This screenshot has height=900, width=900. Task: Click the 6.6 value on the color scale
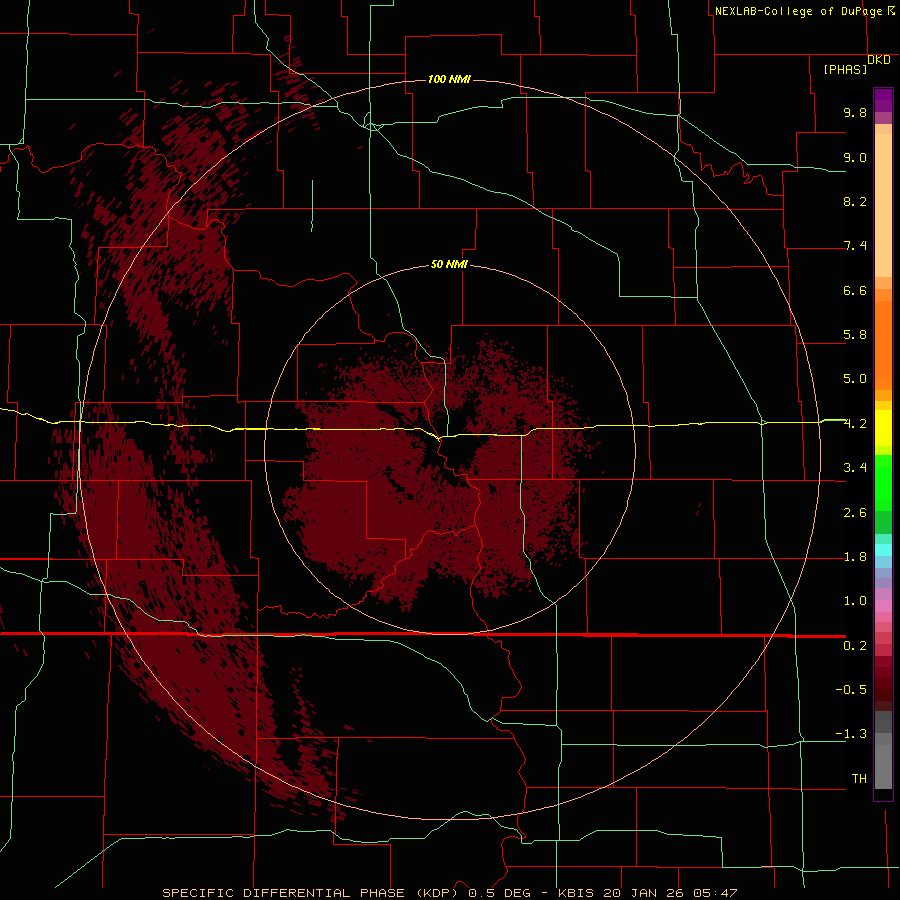(855, 290)
